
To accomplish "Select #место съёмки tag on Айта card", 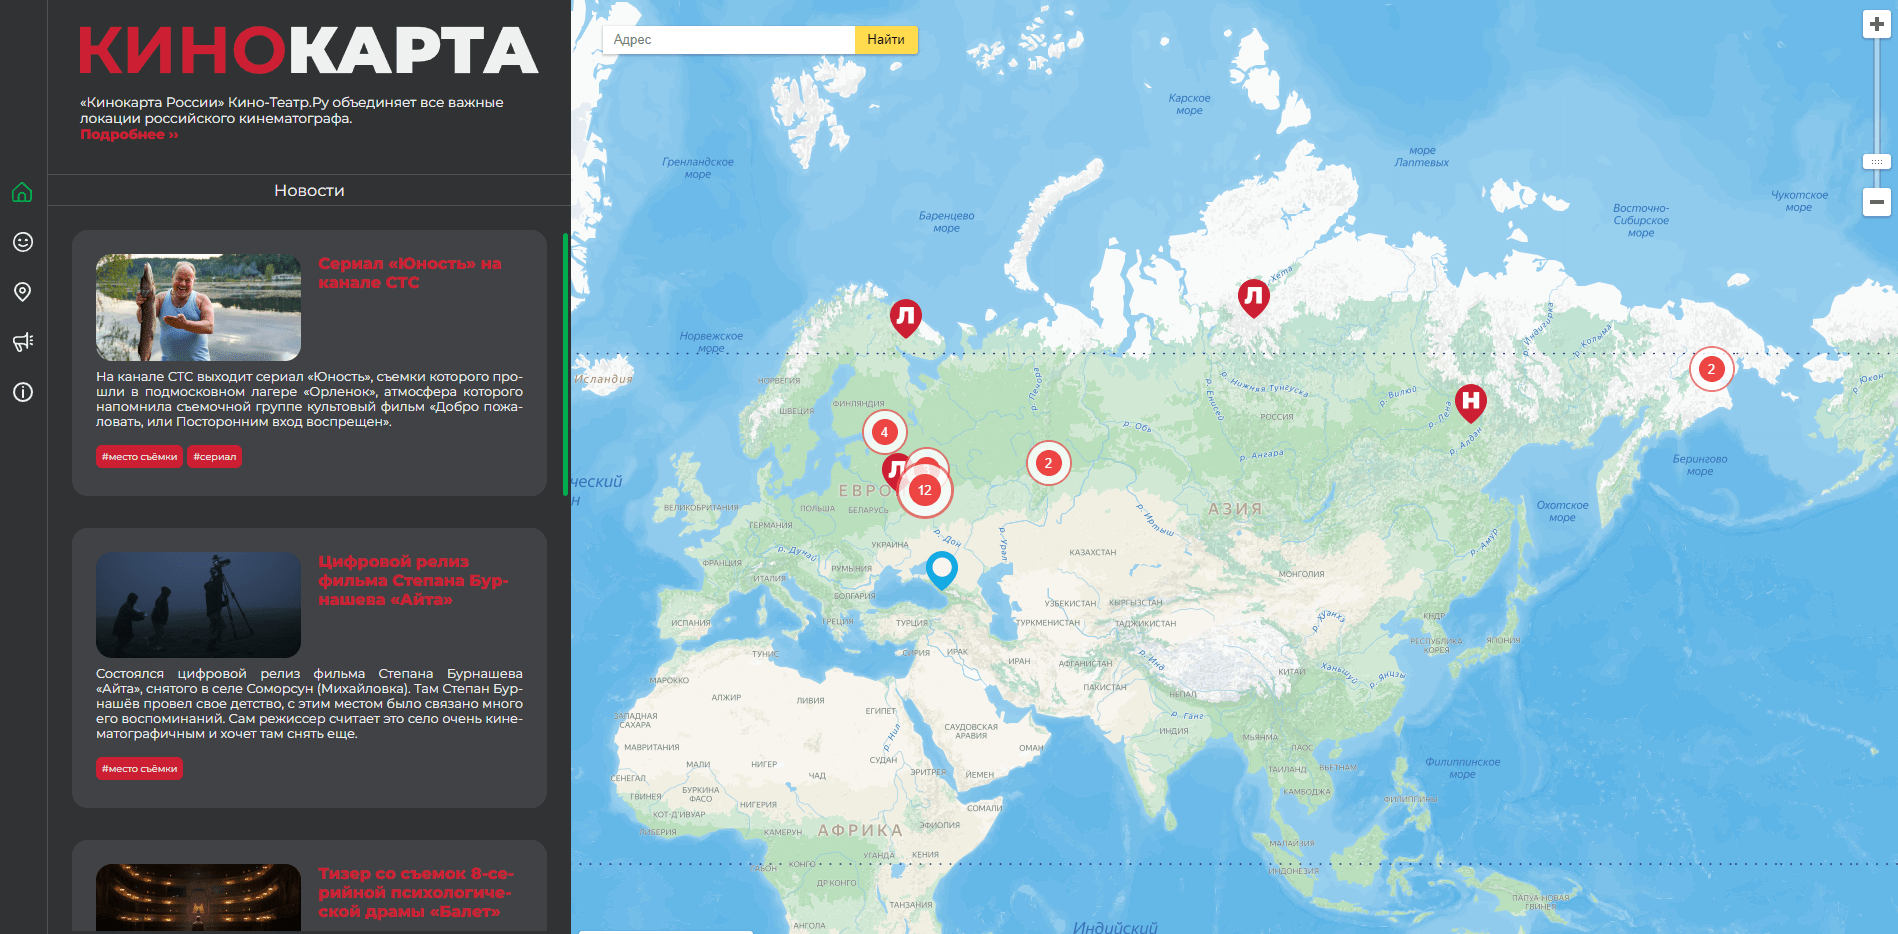I will tap(139, 769).
